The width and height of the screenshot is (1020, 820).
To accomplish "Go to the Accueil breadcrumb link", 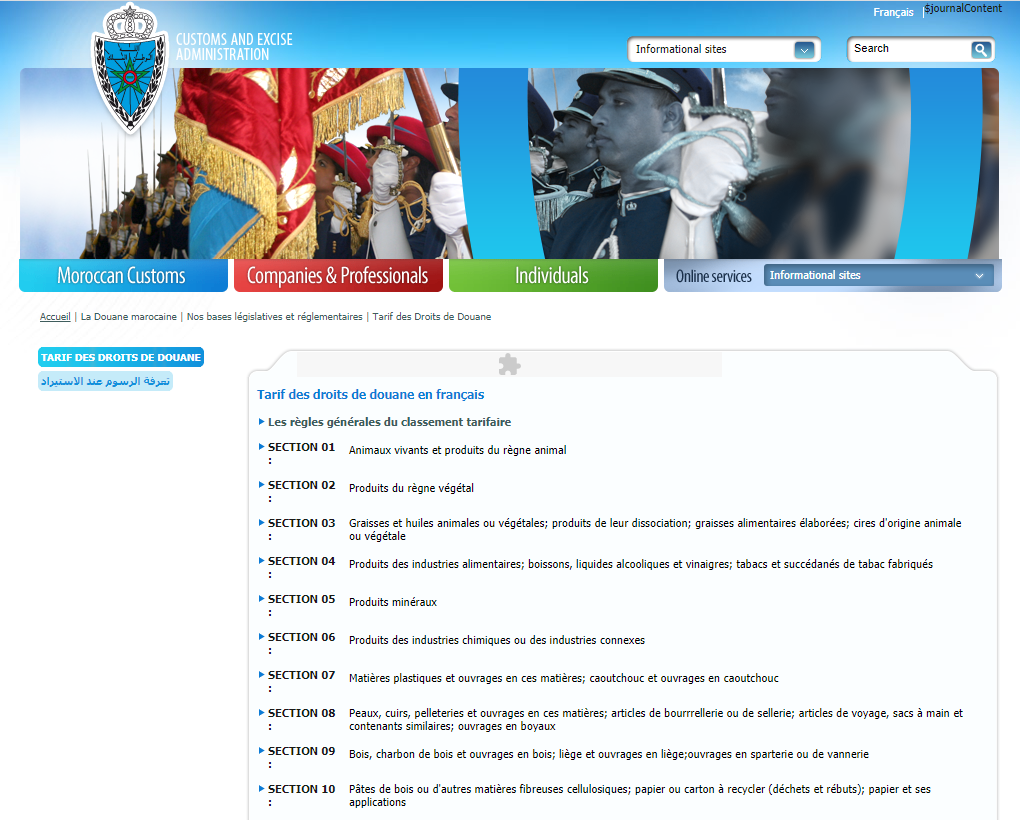I will (55, 317).
